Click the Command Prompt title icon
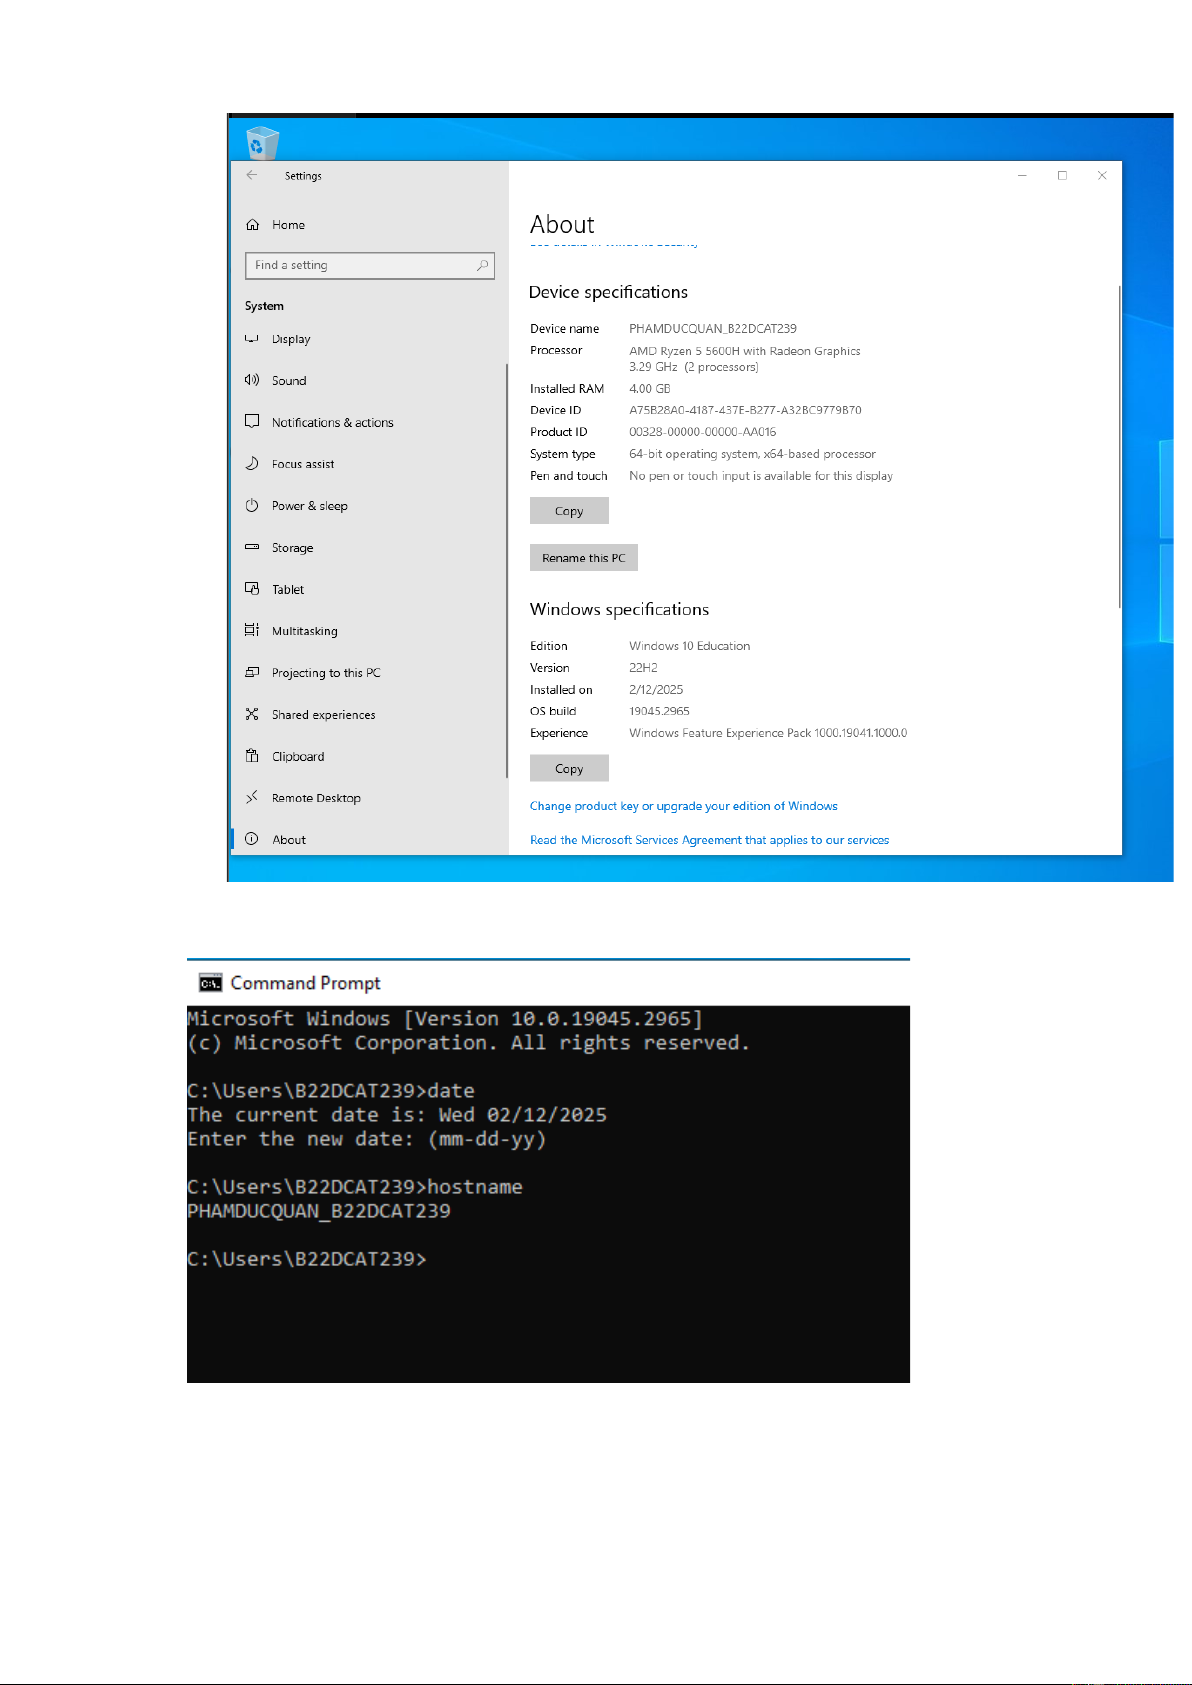The width and height of the screenshot is (1192, 1685). click(x=210, y=983)
